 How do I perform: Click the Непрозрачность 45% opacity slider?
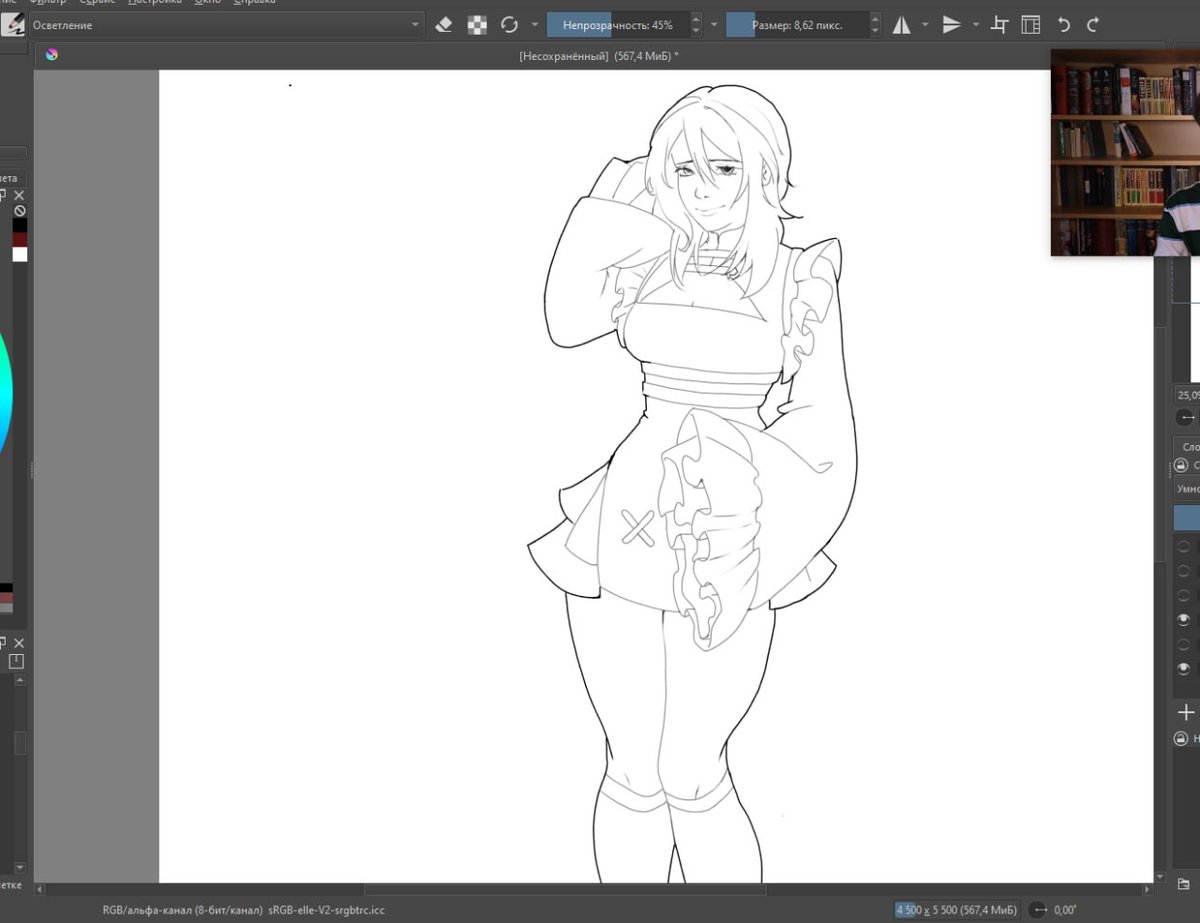coord(617,24)
